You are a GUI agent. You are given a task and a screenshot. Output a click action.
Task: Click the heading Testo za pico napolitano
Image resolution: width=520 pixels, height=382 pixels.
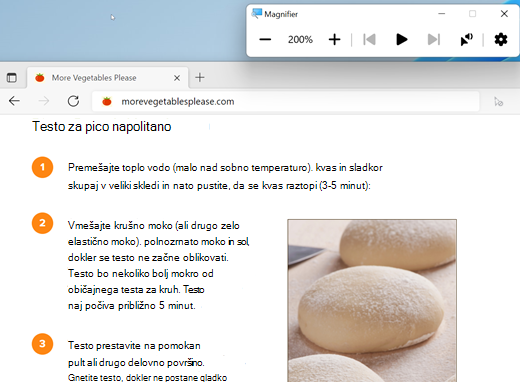(x=102, y=127)
